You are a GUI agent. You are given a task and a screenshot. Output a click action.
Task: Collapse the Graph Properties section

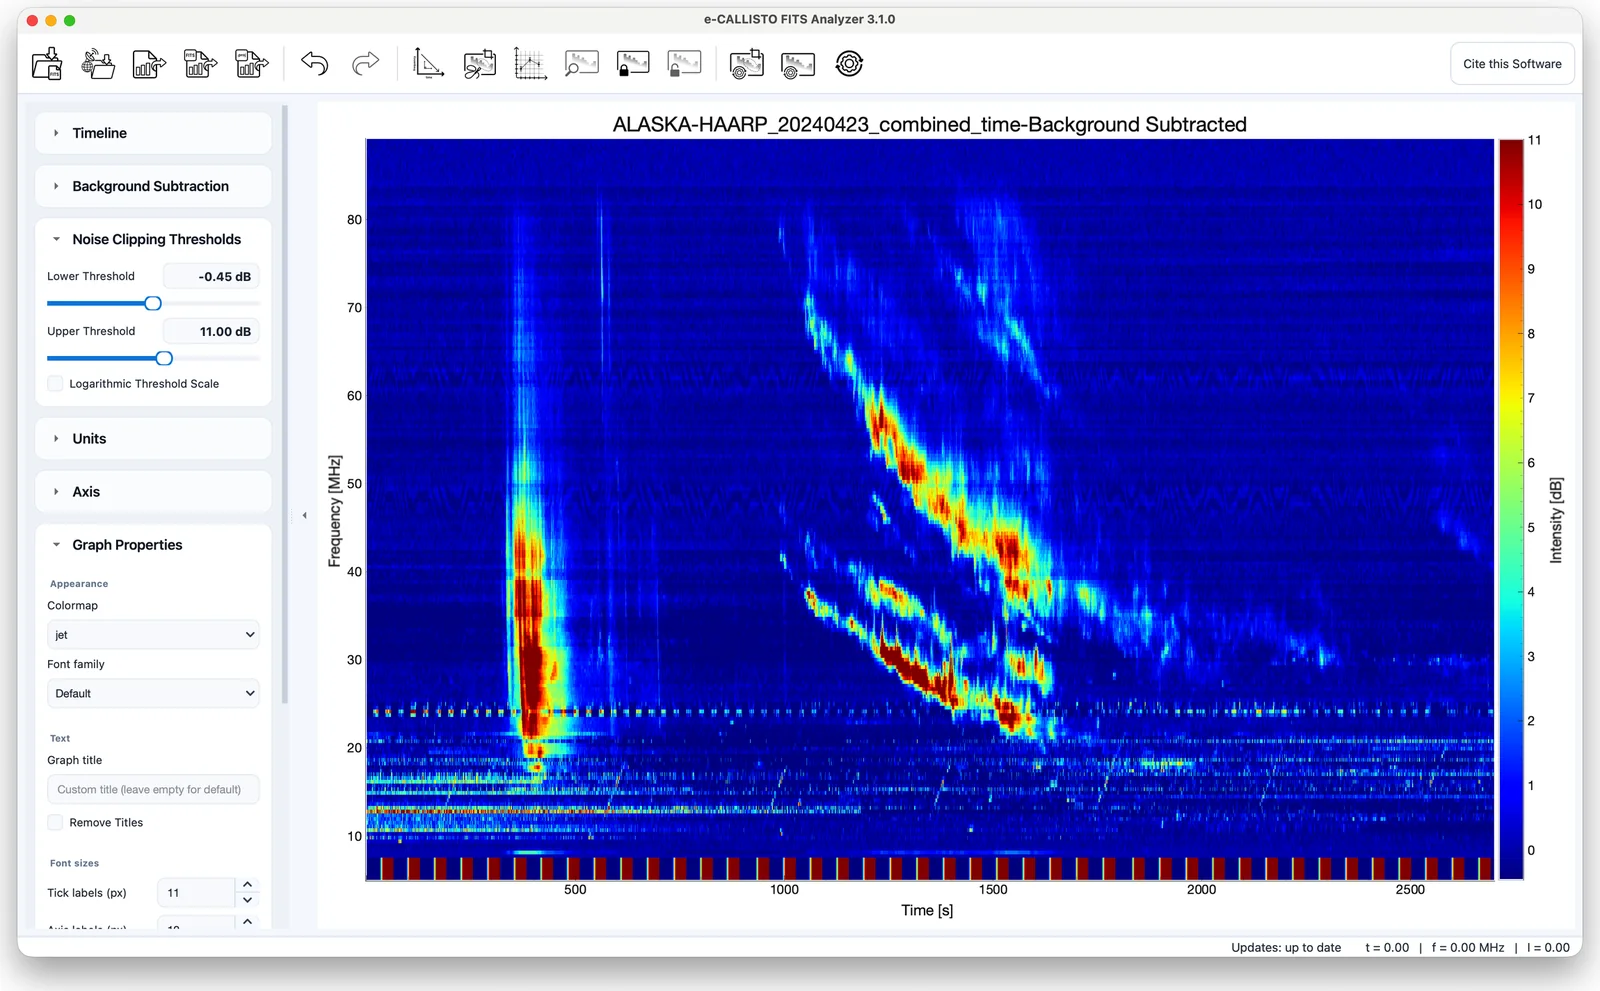coord(153,545)
